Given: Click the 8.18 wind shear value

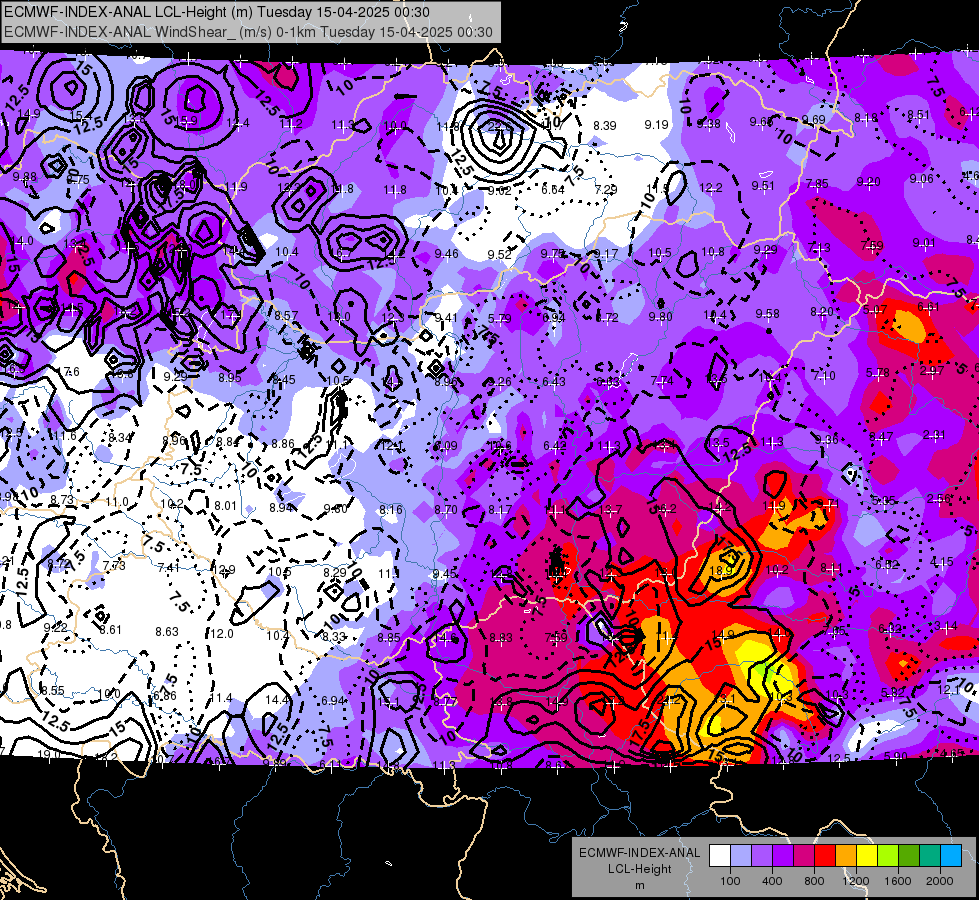Looking at the screenshot, I should coord(866,118).
